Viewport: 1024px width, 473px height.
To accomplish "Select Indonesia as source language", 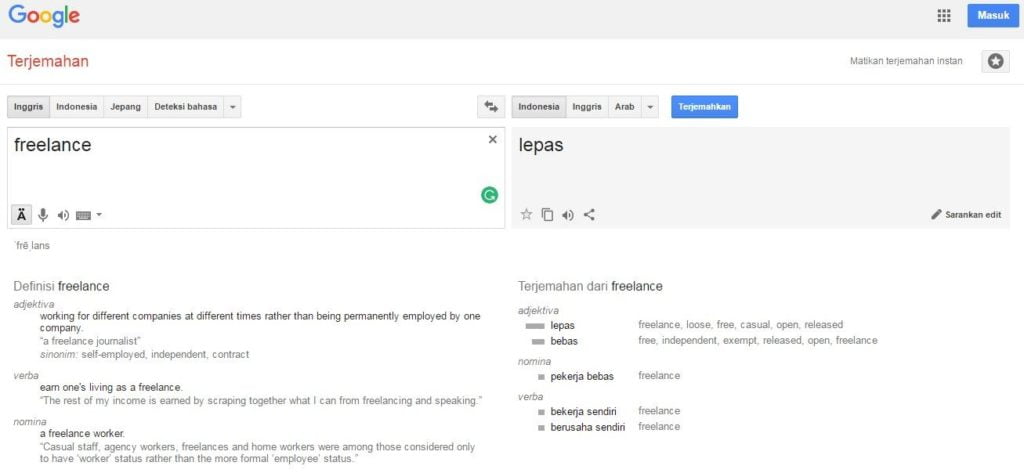I will [x=76, y=107].
